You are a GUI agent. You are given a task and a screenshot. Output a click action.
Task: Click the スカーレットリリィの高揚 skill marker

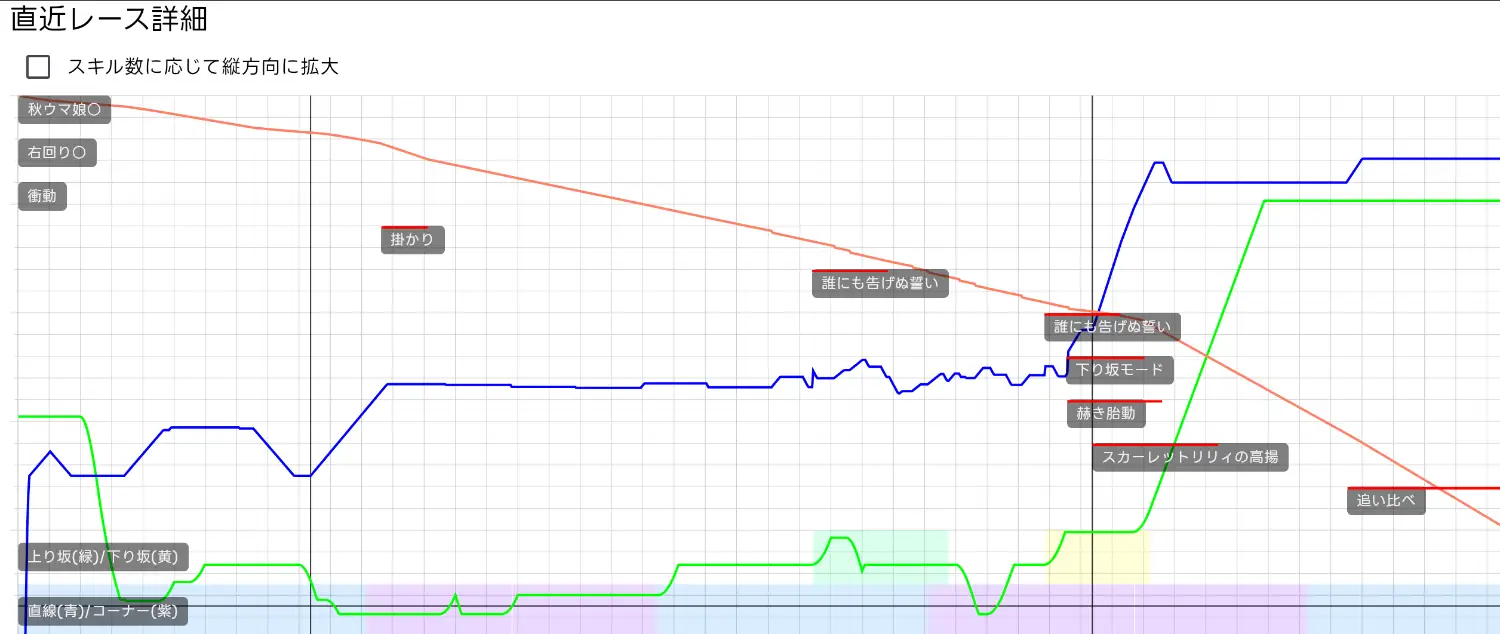pyautogui.click(x=1190, y=458)
